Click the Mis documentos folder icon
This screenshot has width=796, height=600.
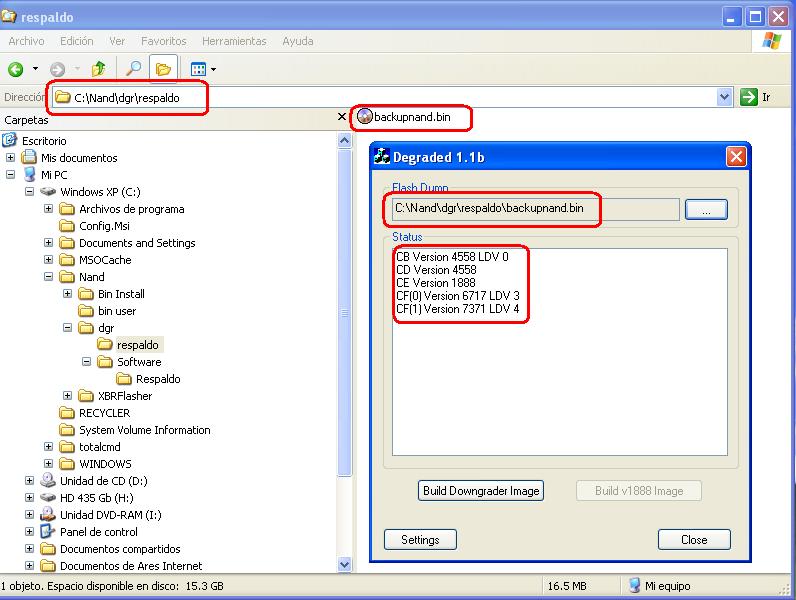pyautogui.click(x=29, y=157)
